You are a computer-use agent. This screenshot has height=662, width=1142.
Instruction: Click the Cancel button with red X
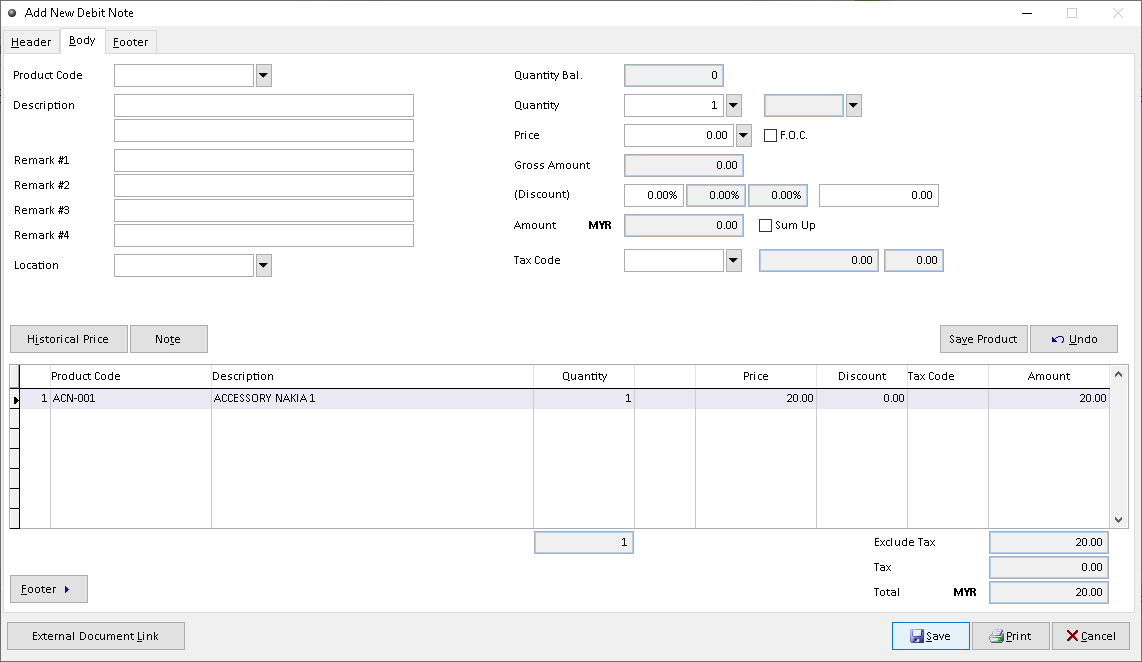(x=1090, y=636)
